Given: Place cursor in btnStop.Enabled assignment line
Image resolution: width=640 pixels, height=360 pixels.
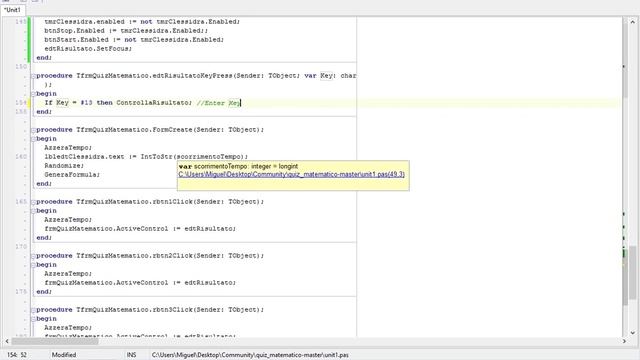Looking at the screenshot, I should [126, 31].
